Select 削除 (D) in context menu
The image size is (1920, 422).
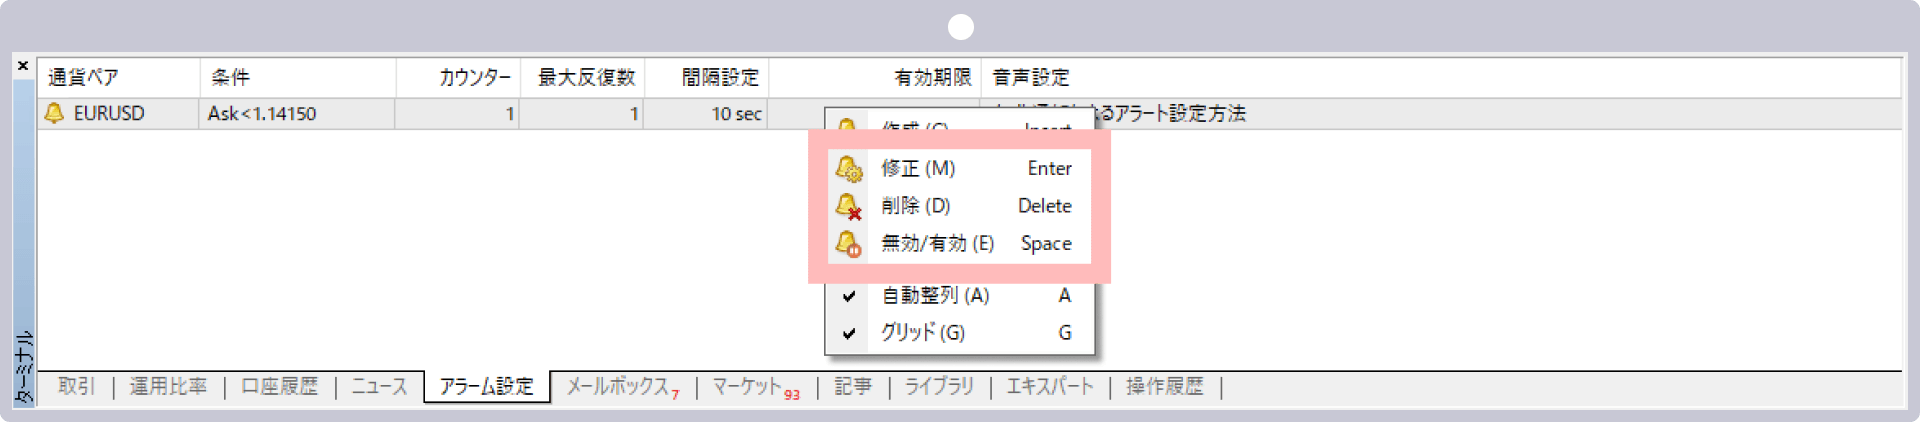[x=916, y=206]
